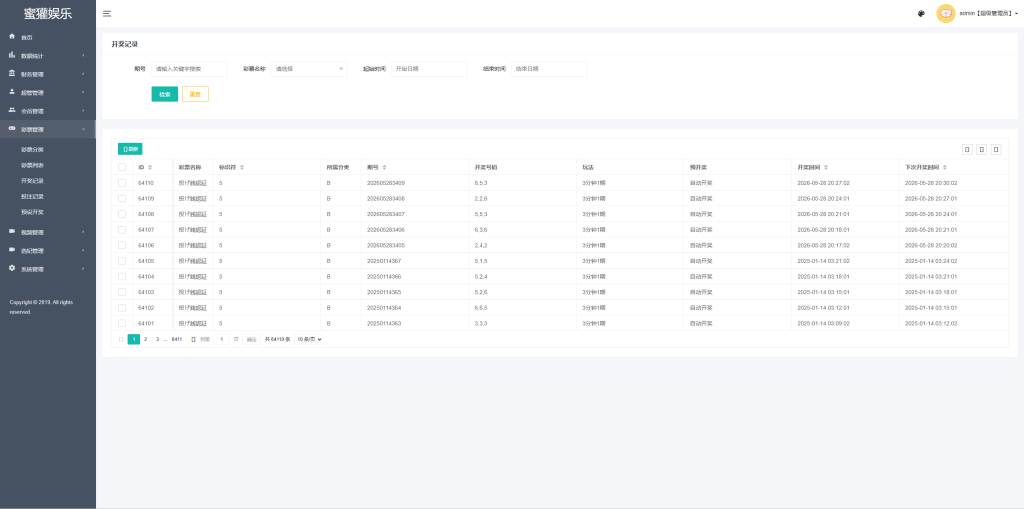Open the 10条/页 page size dropdown
This screenshot has width=1024, height=509.
click(309, 340)
